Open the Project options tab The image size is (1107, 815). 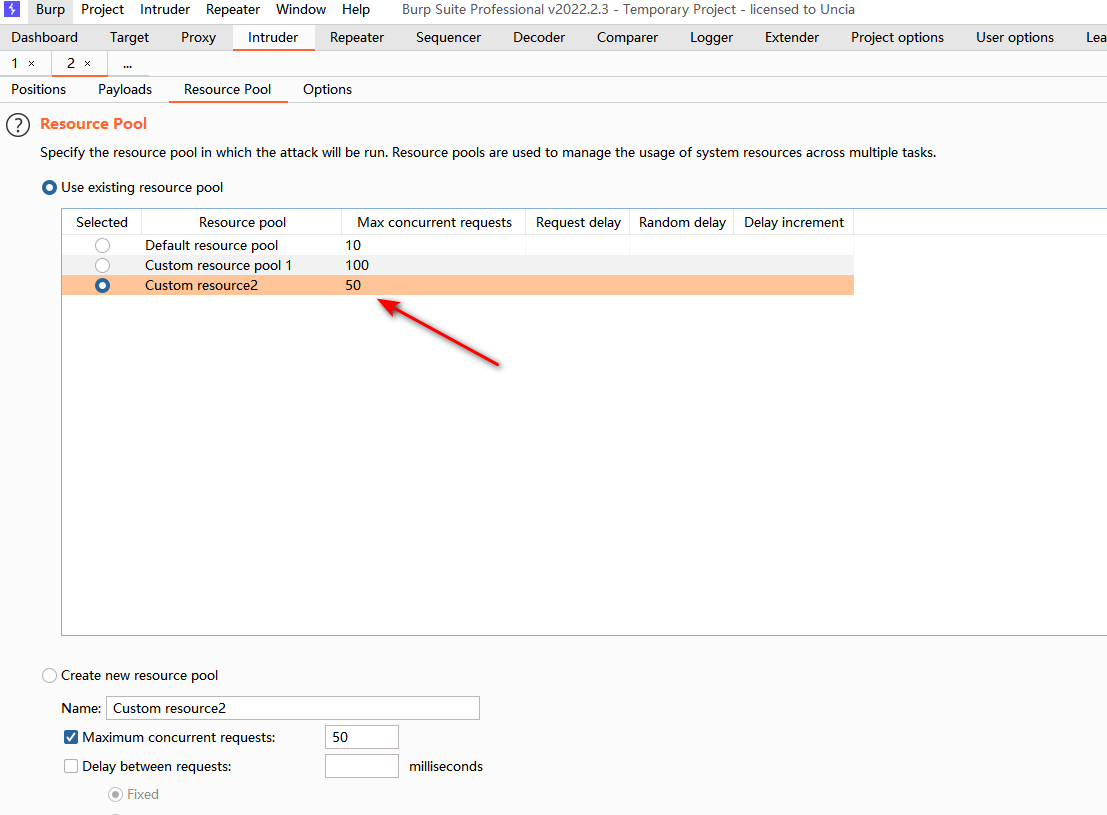tap(897, 37)
